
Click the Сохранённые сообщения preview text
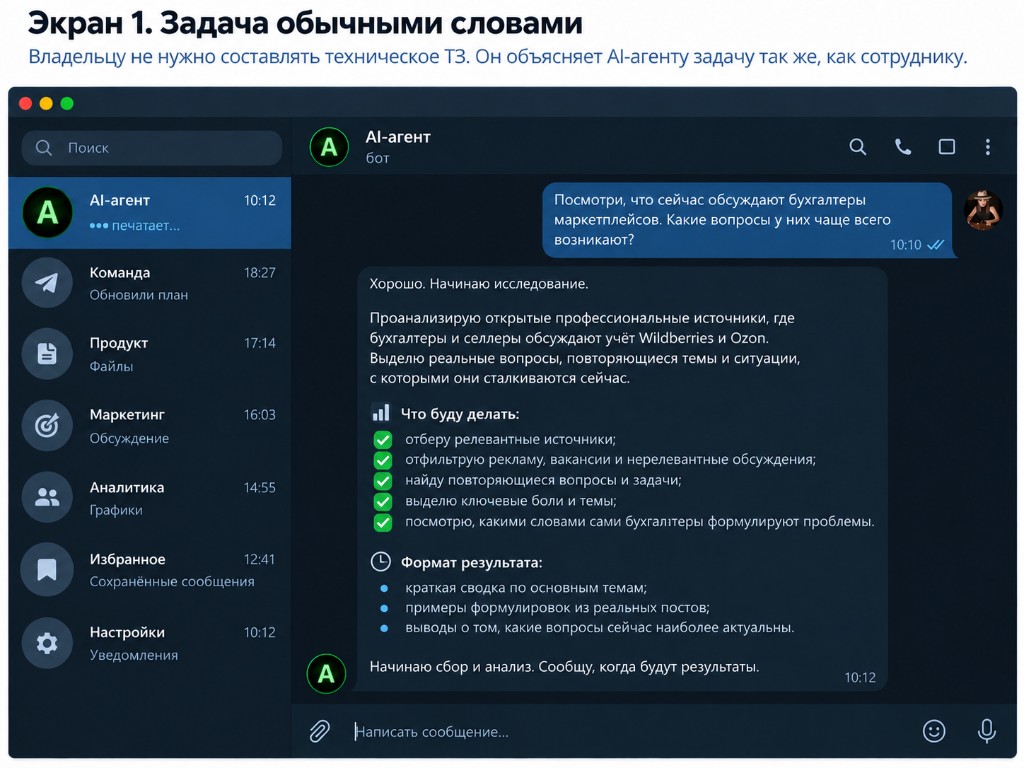172,582
